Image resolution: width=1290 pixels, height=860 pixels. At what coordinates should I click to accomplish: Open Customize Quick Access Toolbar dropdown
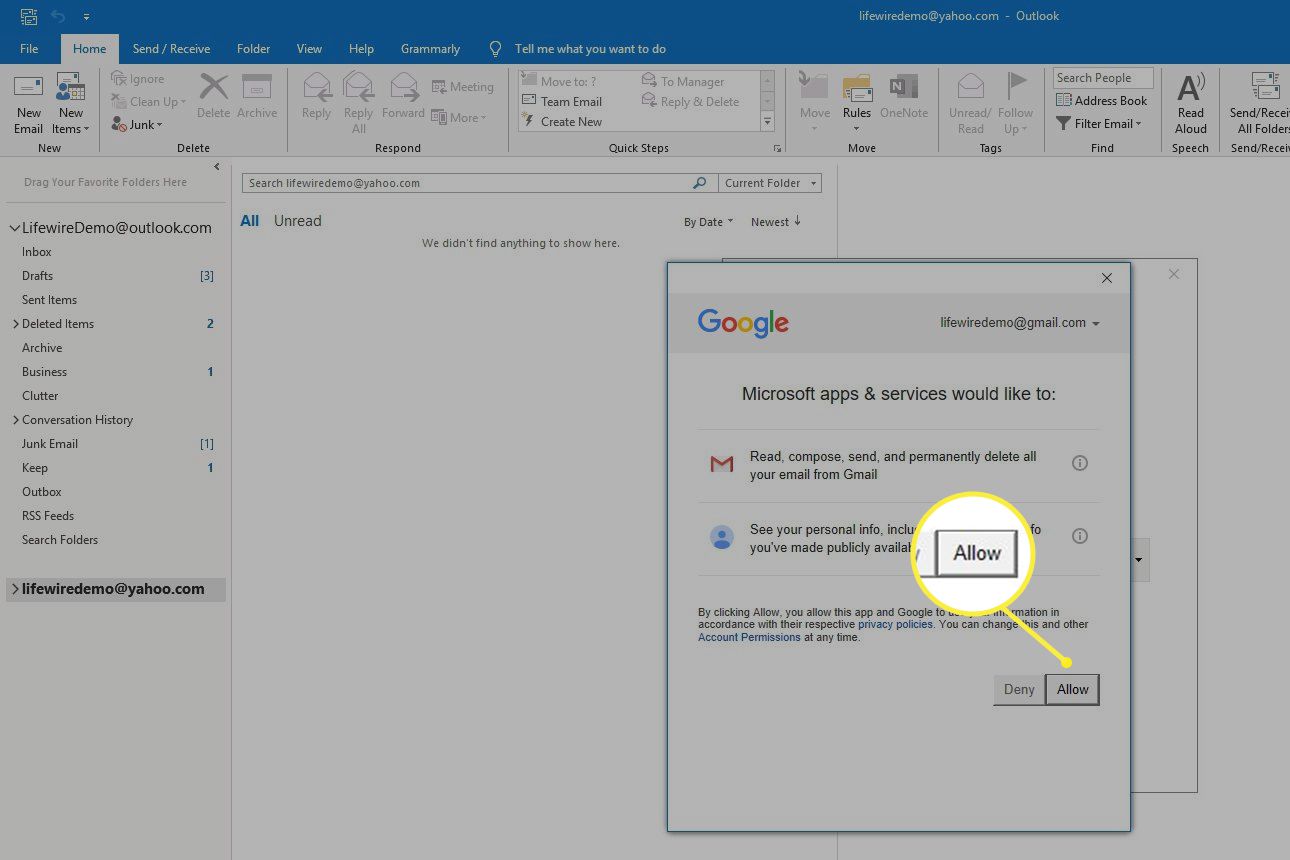[x=86, y=17]
